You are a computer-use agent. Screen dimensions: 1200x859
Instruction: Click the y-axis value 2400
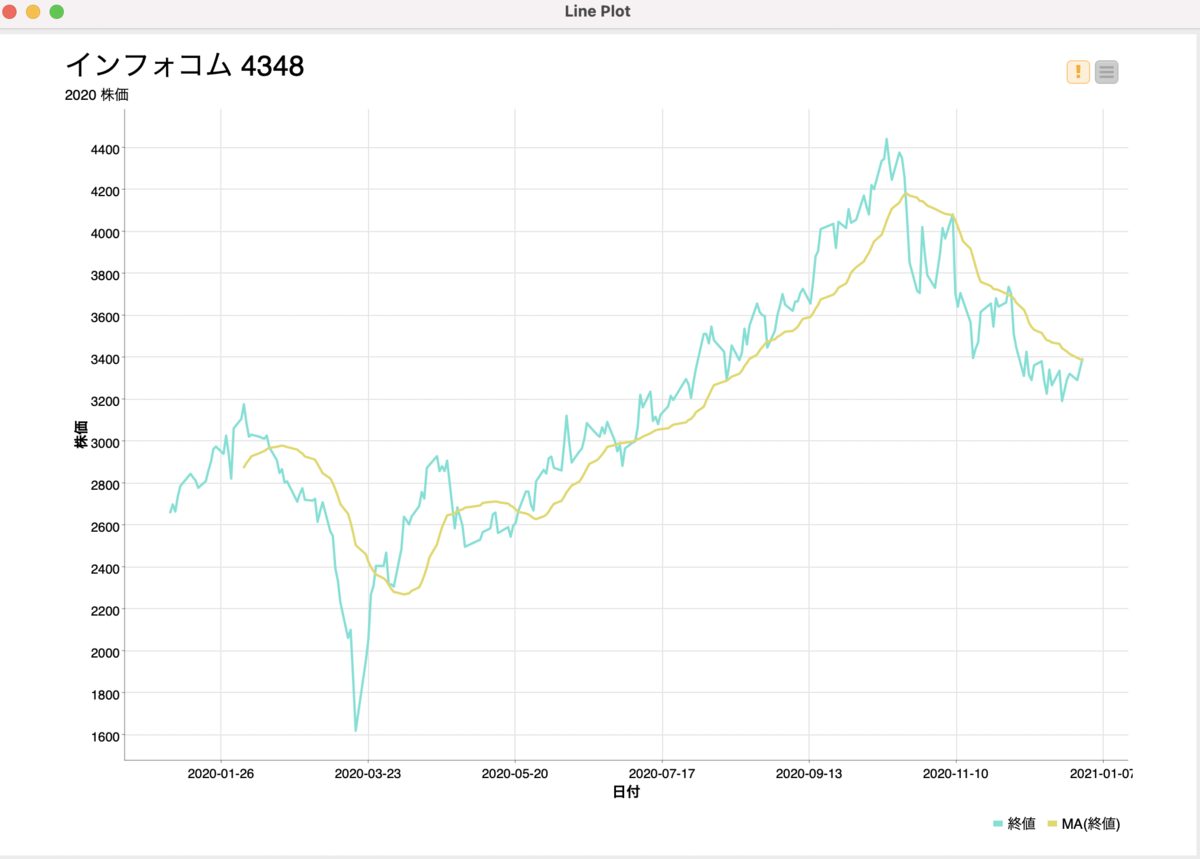click(x=106, y=569)
